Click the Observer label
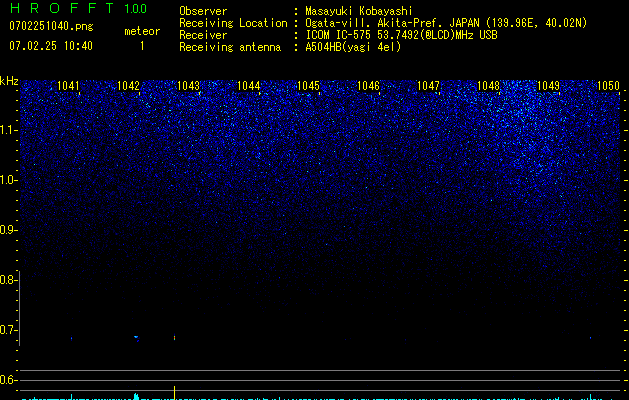The height and width of the screenshot is (400, 629). coord(203,11)
